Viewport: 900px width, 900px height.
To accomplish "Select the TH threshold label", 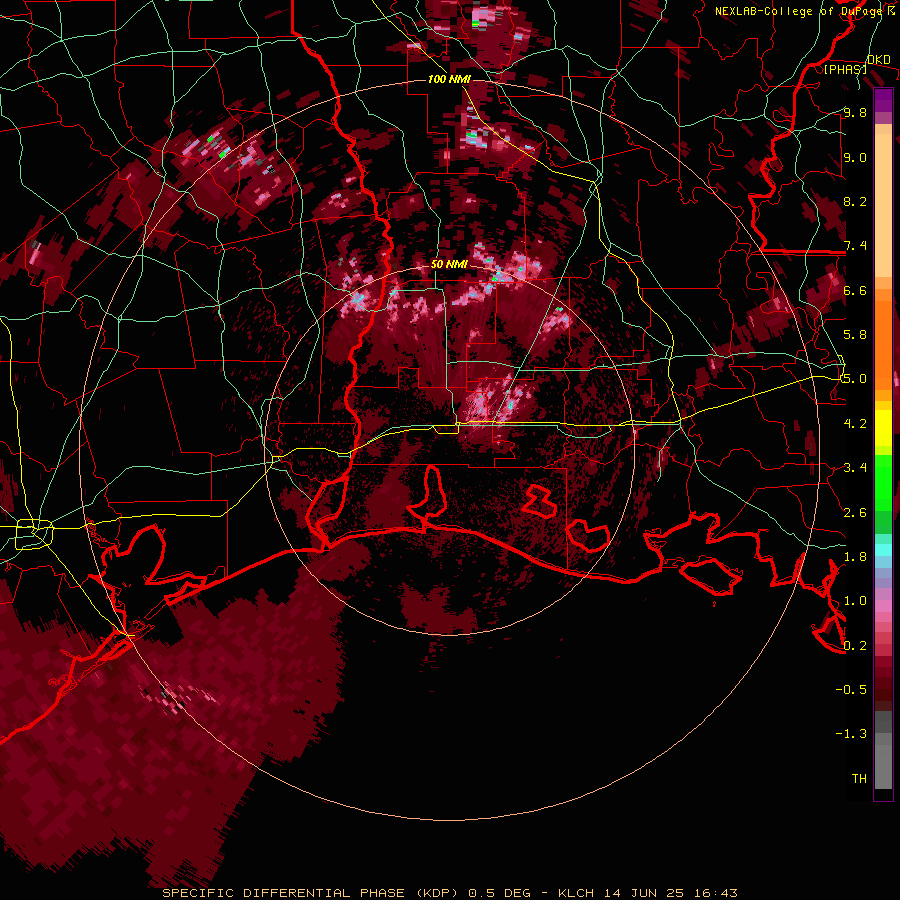I will pyautogui.click(x=859, y=779).
